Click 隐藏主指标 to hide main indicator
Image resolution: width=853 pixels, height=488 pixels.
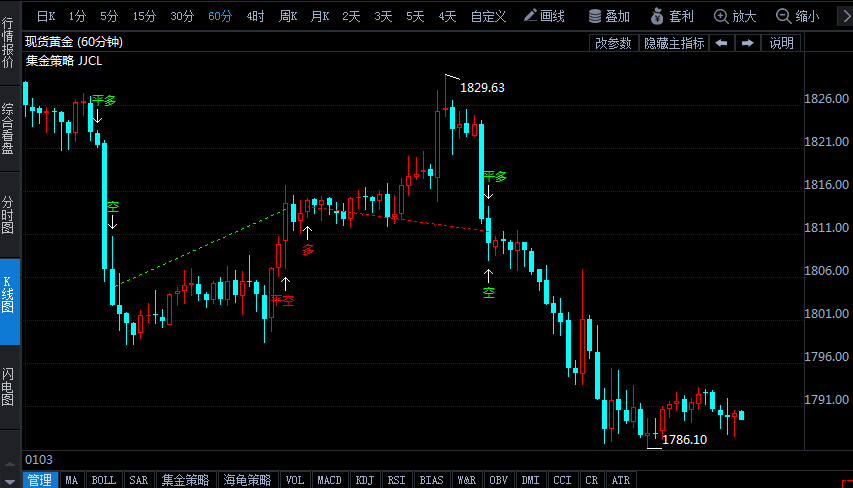coord(674,43)
